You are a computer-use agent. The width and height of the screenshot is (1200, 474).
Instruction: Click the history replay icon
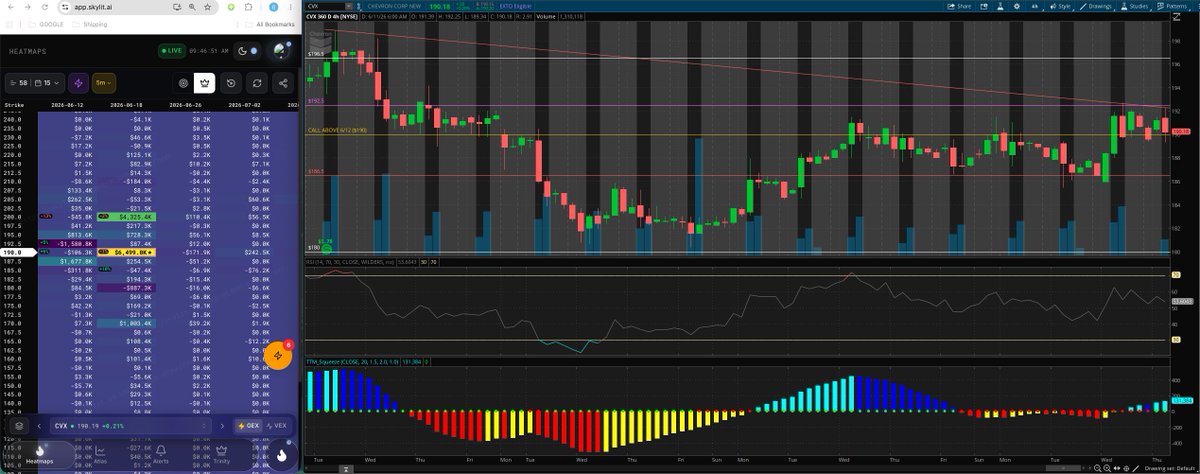pos(231,83)
